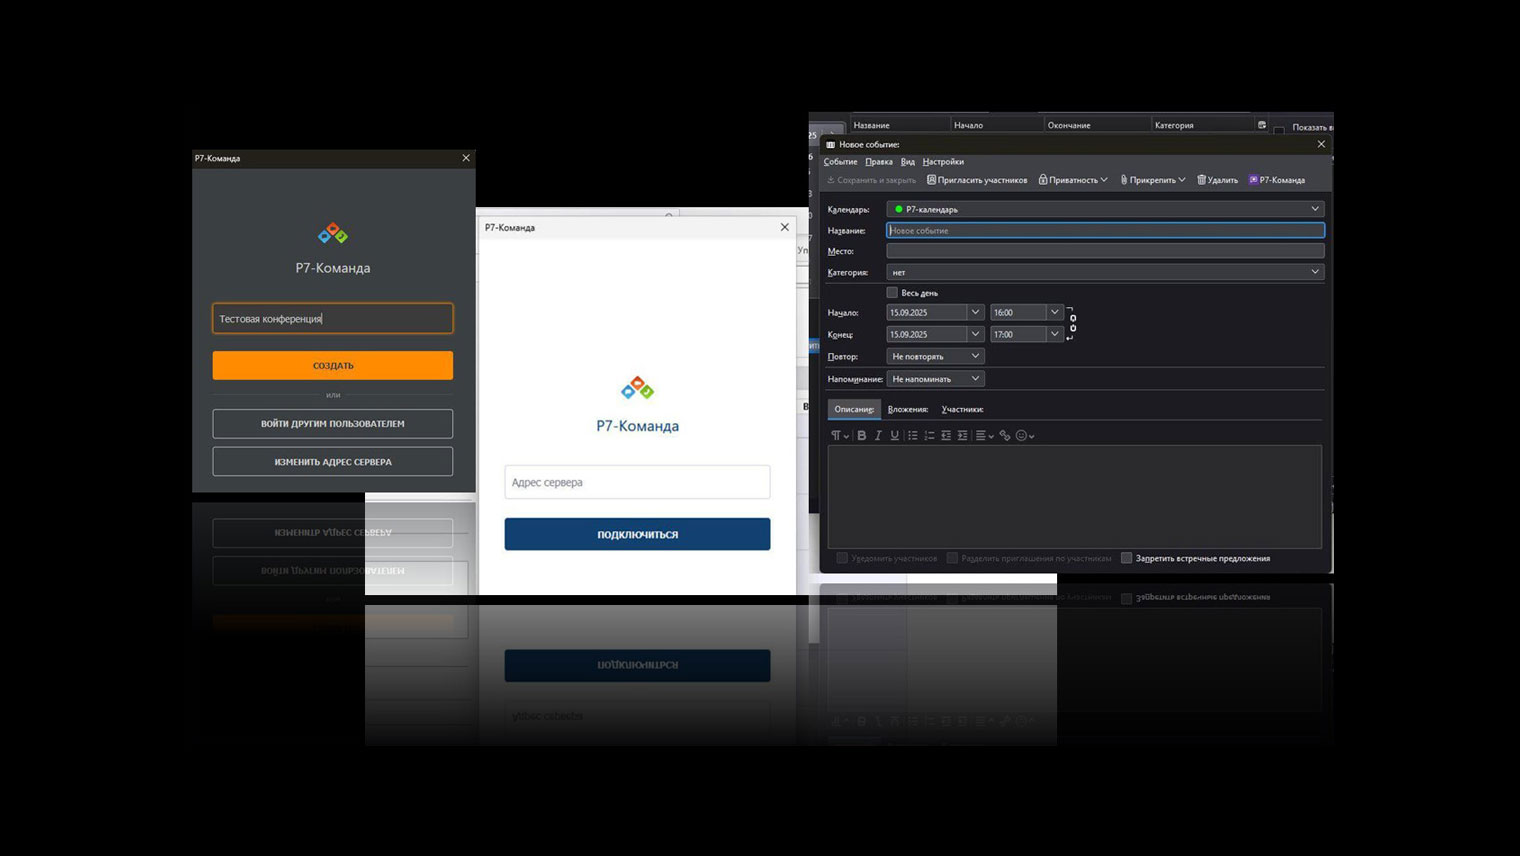1520x856 pixels.
Task: Open the emoji smiley picker
Action: point(1021,436)
